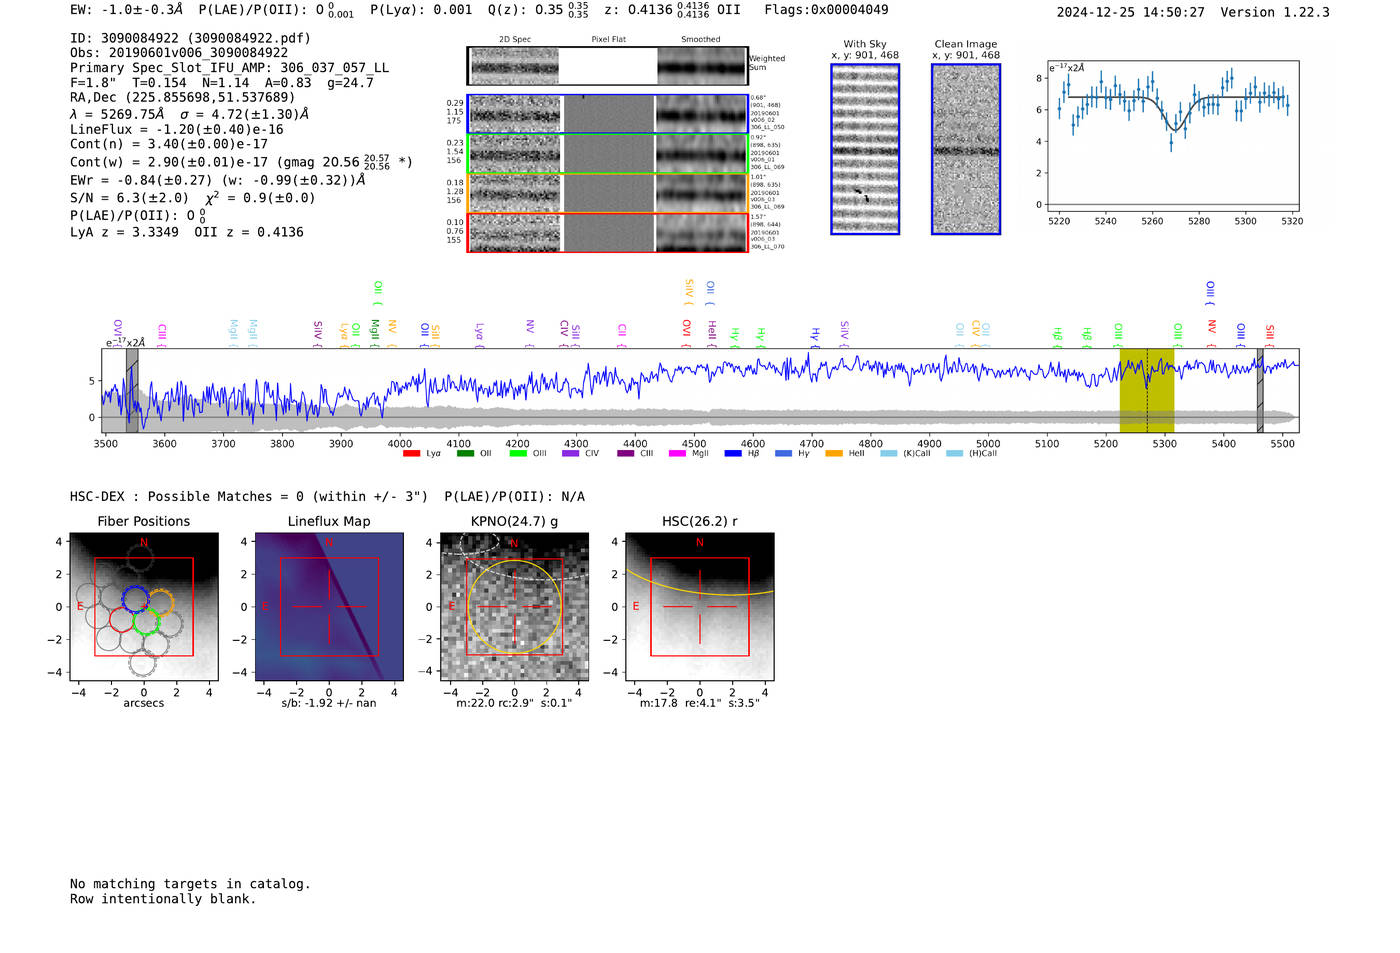Image resolution: width=1400 pixels, height=953 pixels.
Task: Select the CIII legend swatch
Action: point(626,454)
